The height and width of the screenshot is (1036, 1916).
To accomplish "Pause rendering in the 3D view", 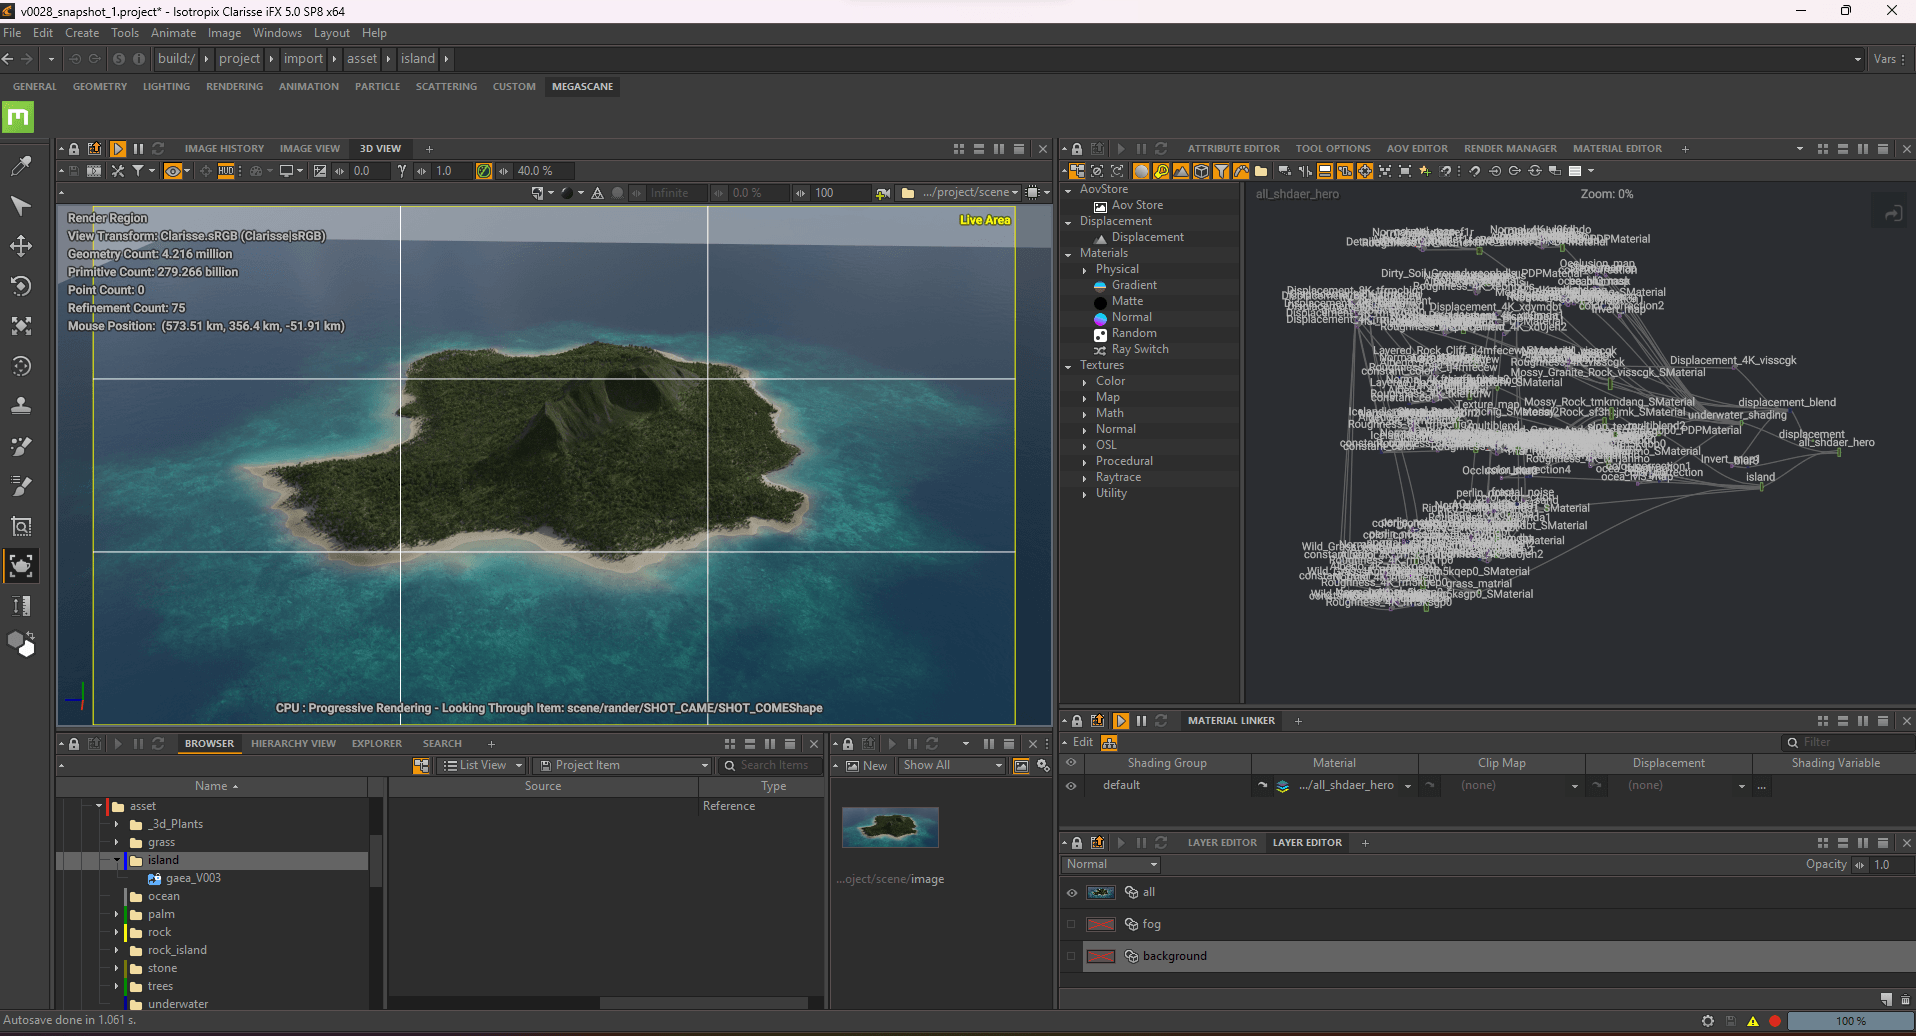I will click(x=138, y=149).
